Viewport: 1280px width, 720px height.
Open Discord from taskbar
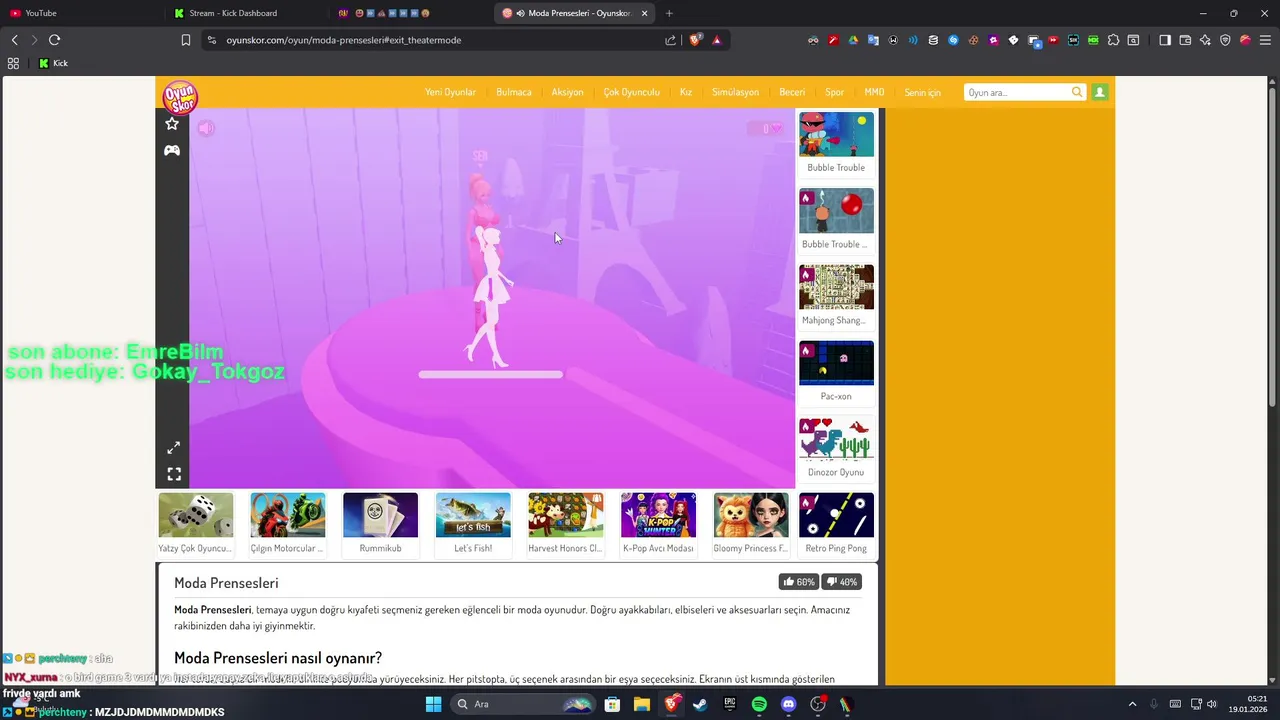788,704
